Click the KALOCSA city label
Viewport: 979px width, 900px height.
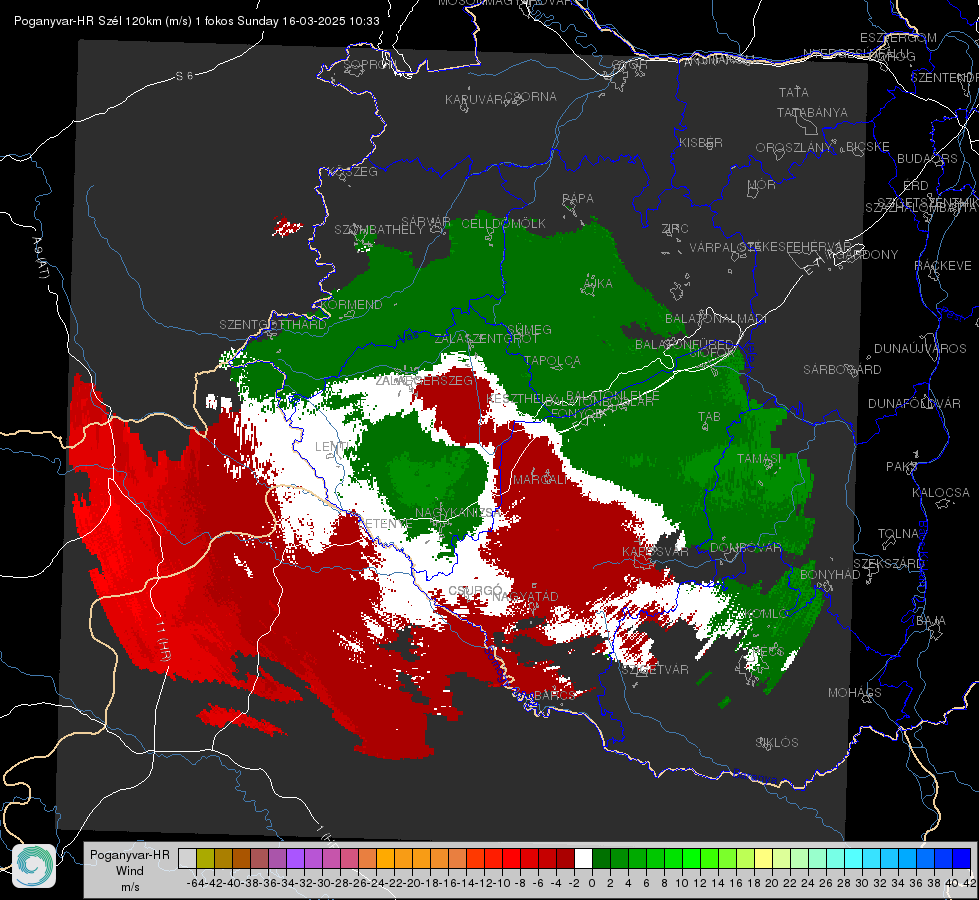[x=941, y=493]
